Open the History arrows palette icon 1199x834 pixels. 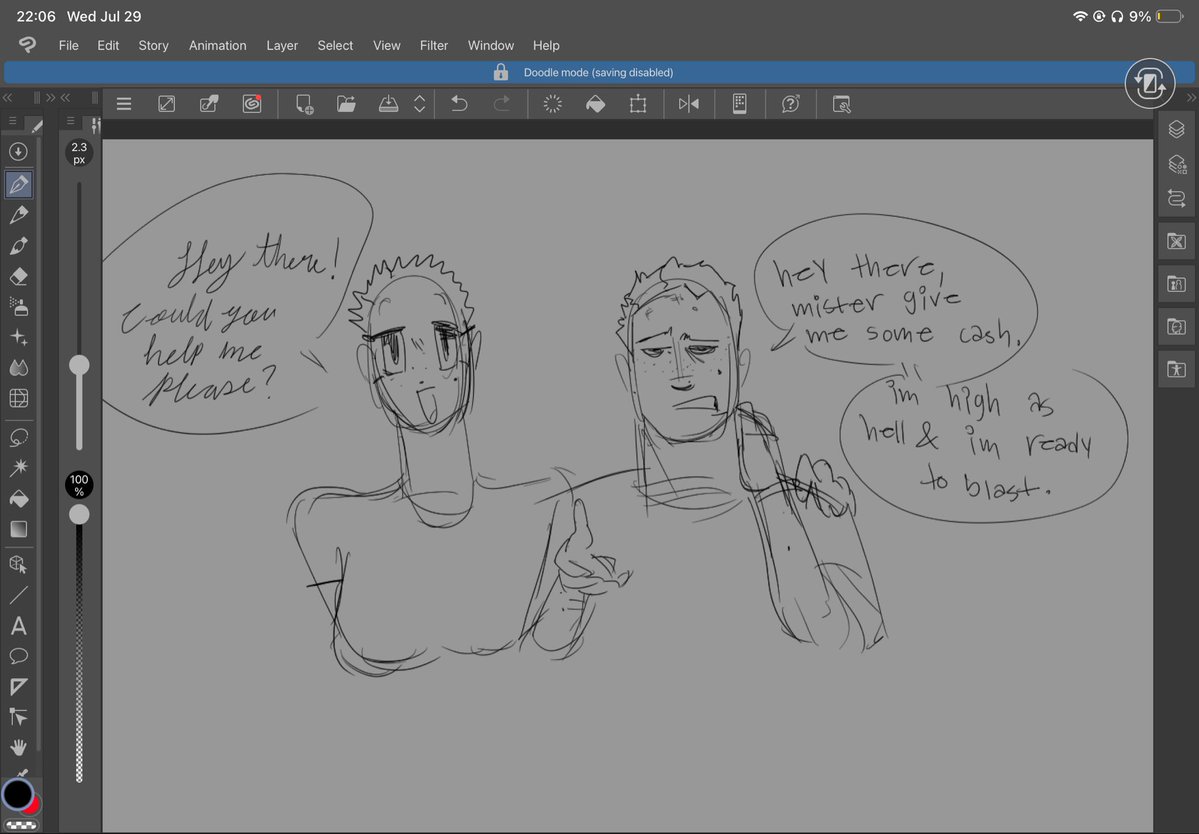click(x=1177, y=198)
